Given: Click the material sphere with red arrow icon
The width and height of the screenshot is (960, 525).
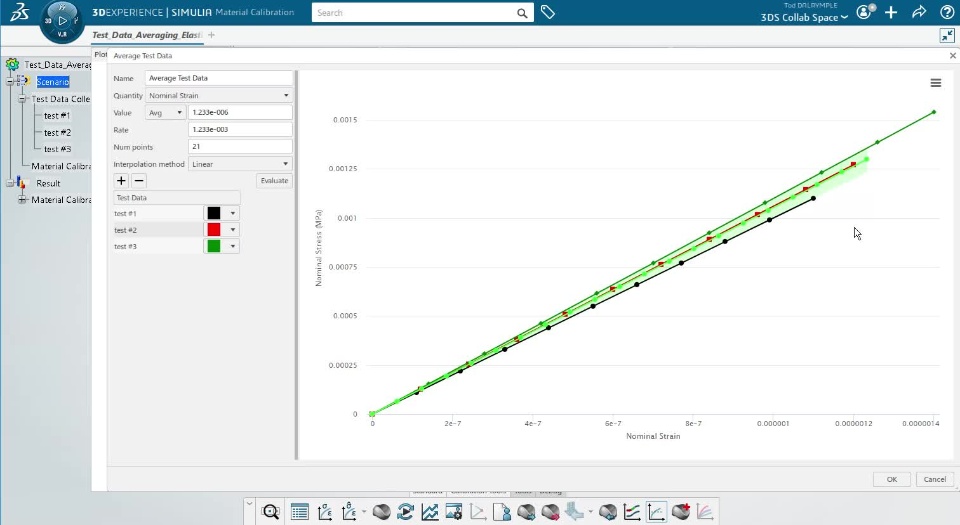Looking at the screenshot, I should [x=550, y=511].
